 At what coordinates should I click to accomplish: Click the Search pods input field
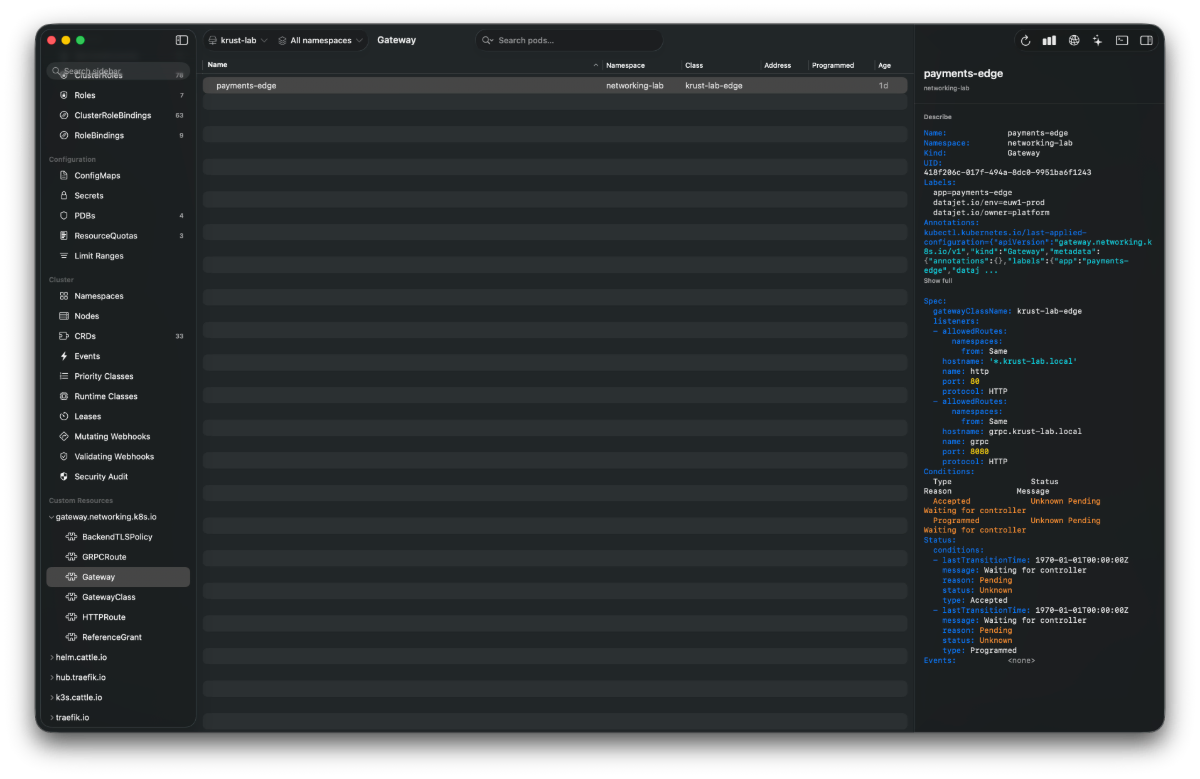[x=569, y=40]
